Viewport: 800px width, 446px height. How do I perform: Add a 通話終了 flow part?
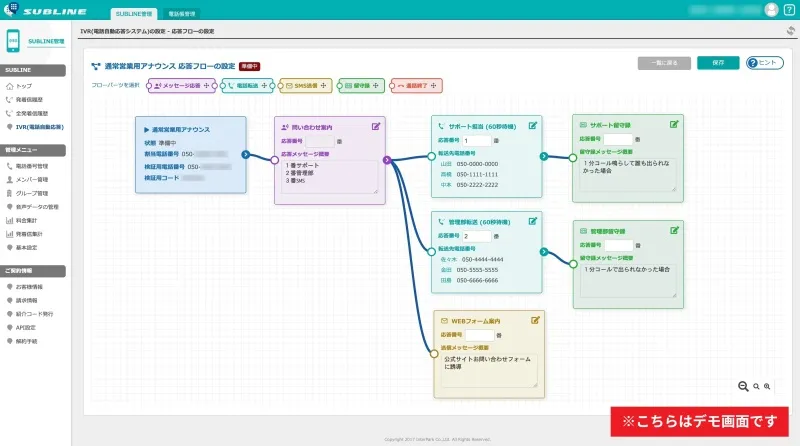pyautogui.click(x=416, y=86)
